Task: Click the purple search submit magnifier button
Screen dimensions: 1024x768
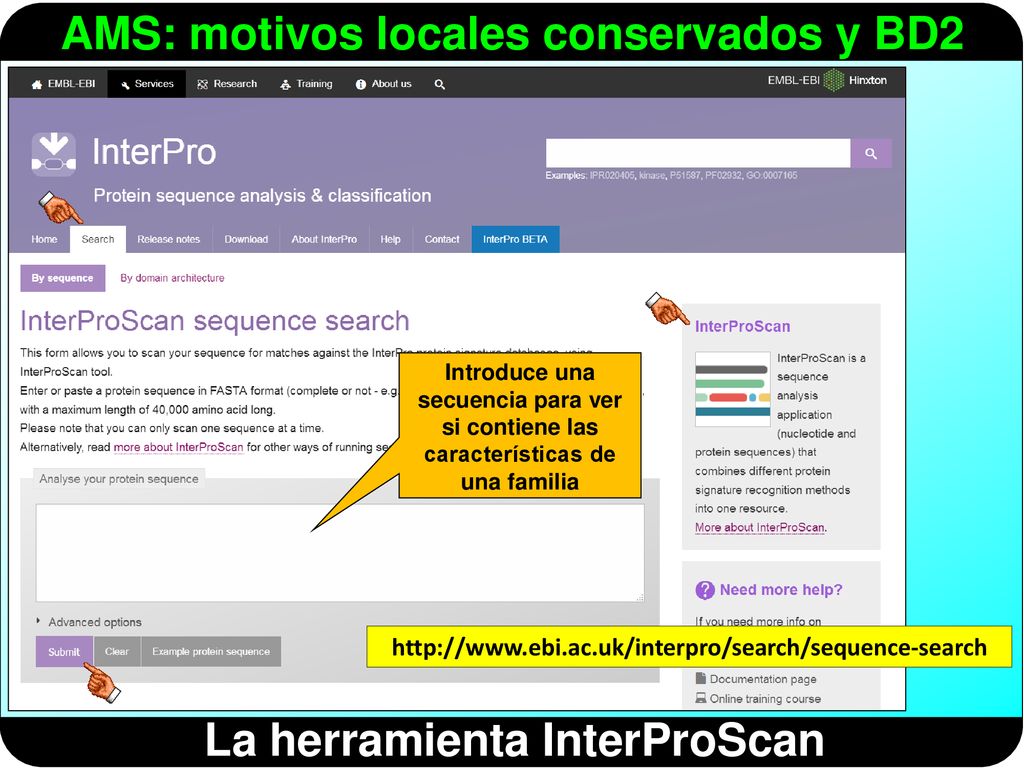Action: point(871,153)
